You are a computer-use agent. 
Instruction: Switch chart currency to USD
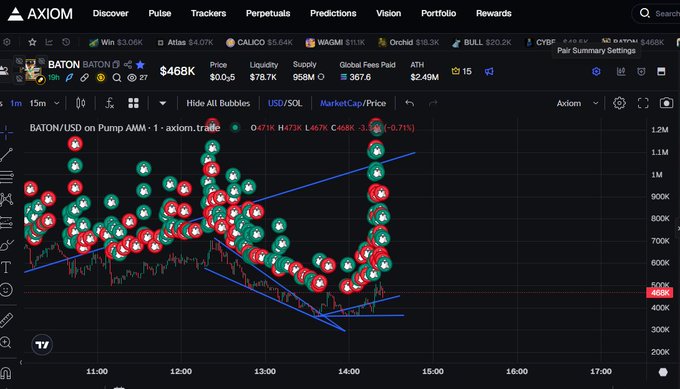point(275,103)
